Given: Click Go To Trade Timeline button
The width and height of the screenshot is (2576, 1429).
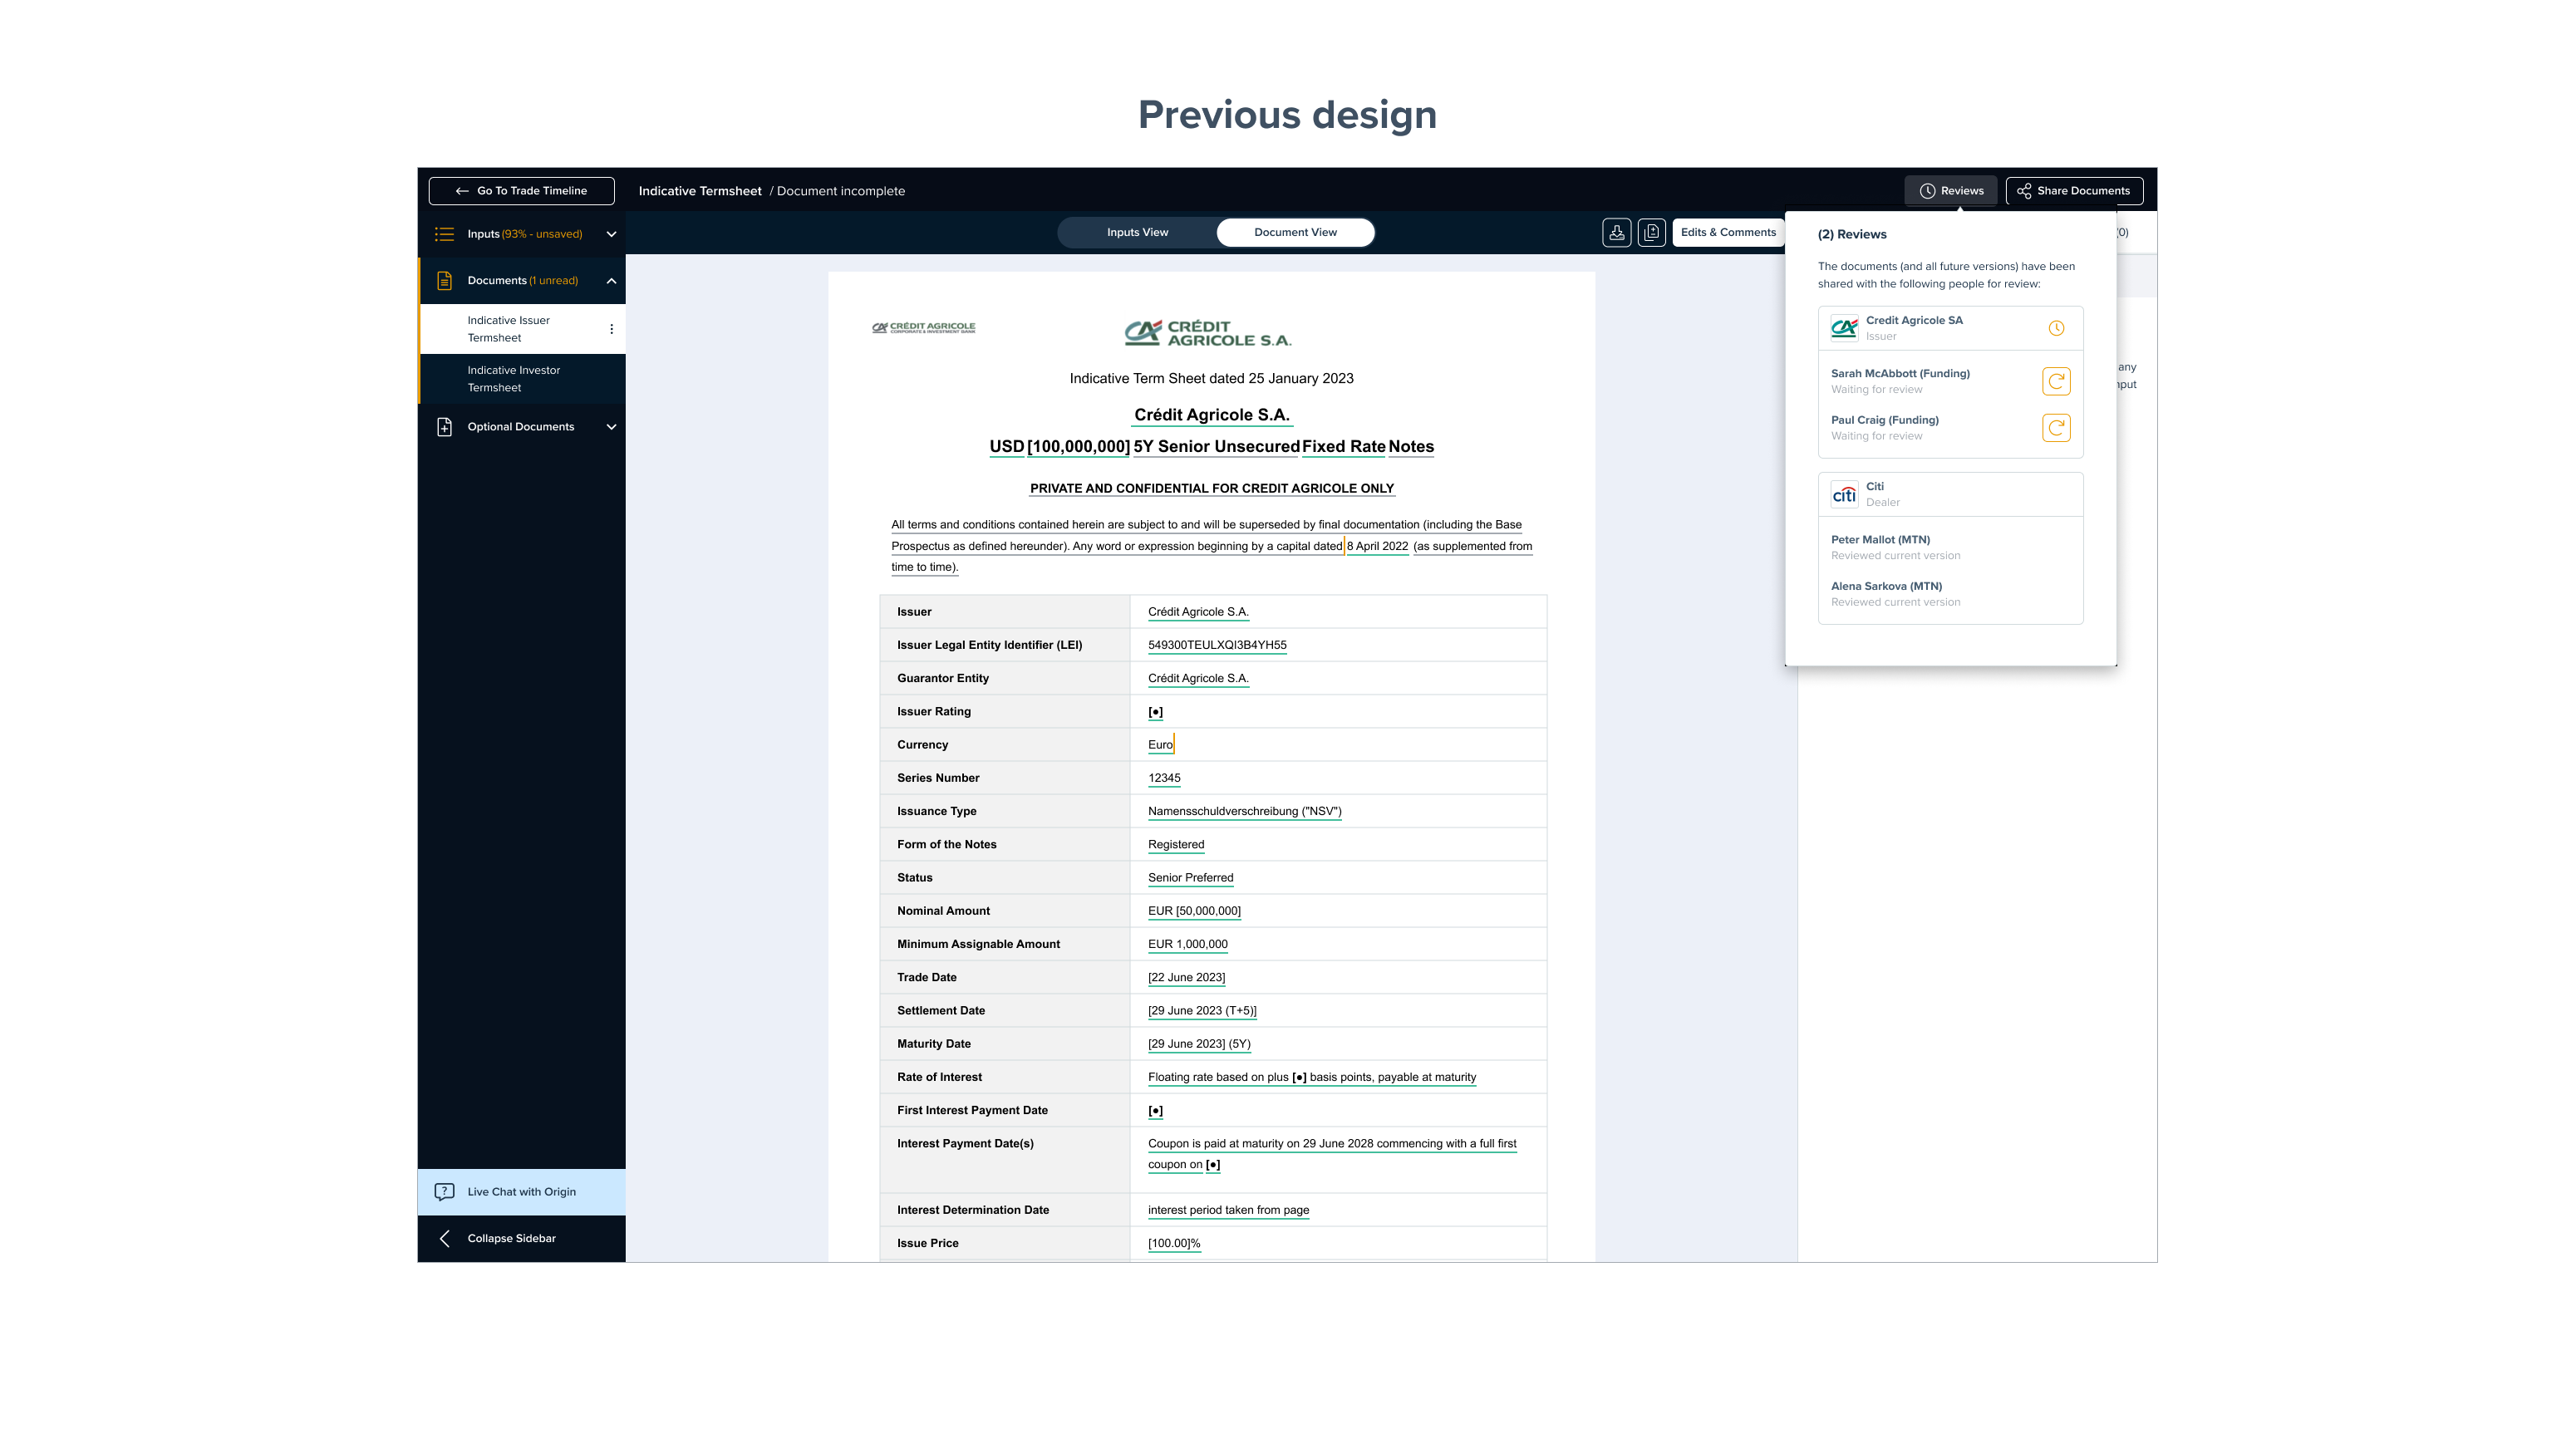Looking at the screenshot, I should (x=521, y=190).
